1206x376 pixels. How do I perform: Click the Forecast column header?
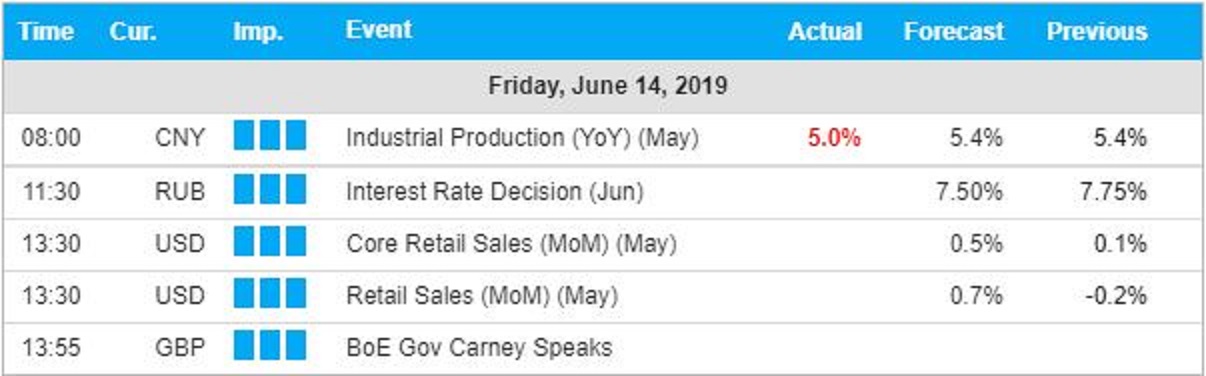[x=954, y=31]
